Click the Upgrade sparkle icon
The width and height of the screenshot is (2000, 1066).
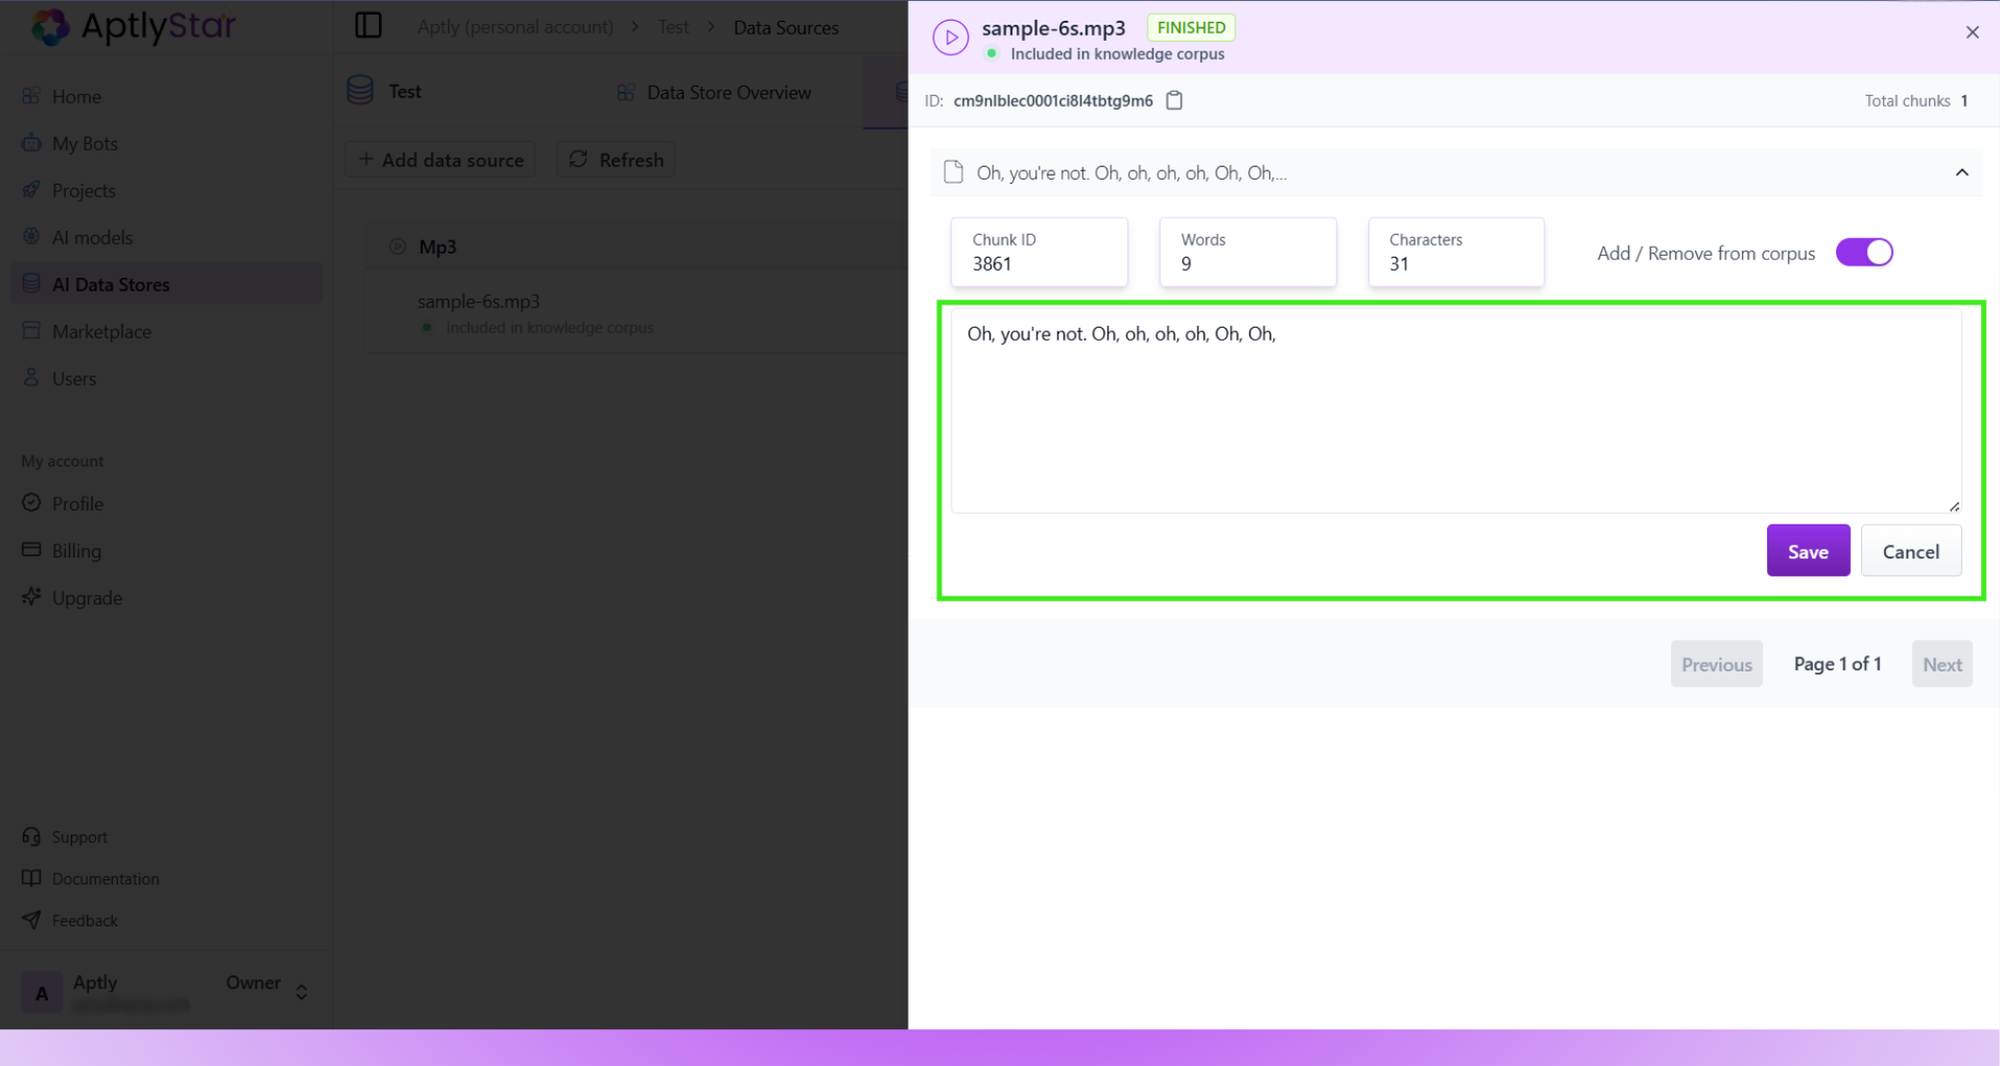31,596
